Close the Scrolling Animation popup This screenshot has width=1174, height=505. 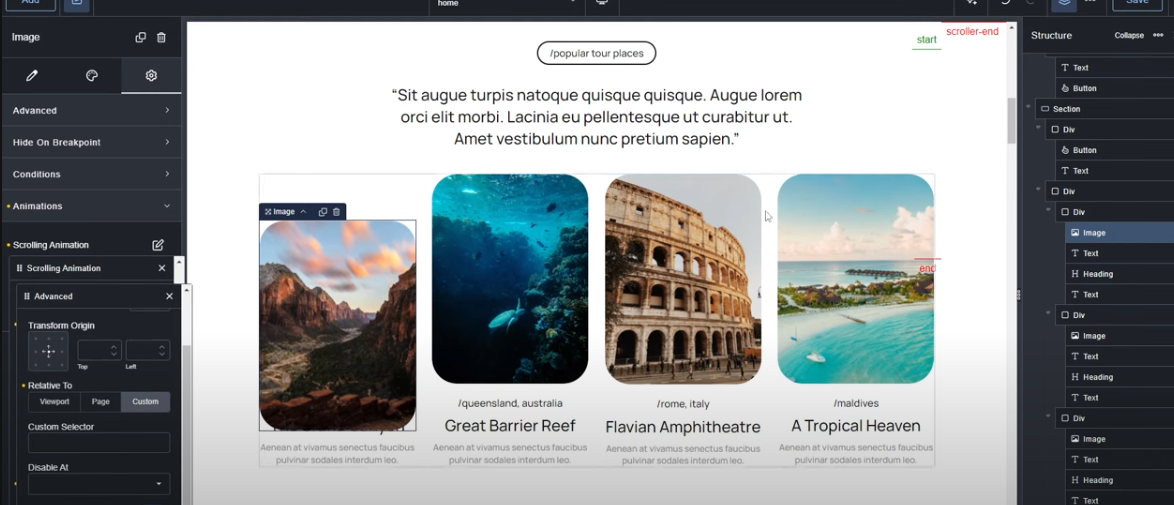(162, 268)
